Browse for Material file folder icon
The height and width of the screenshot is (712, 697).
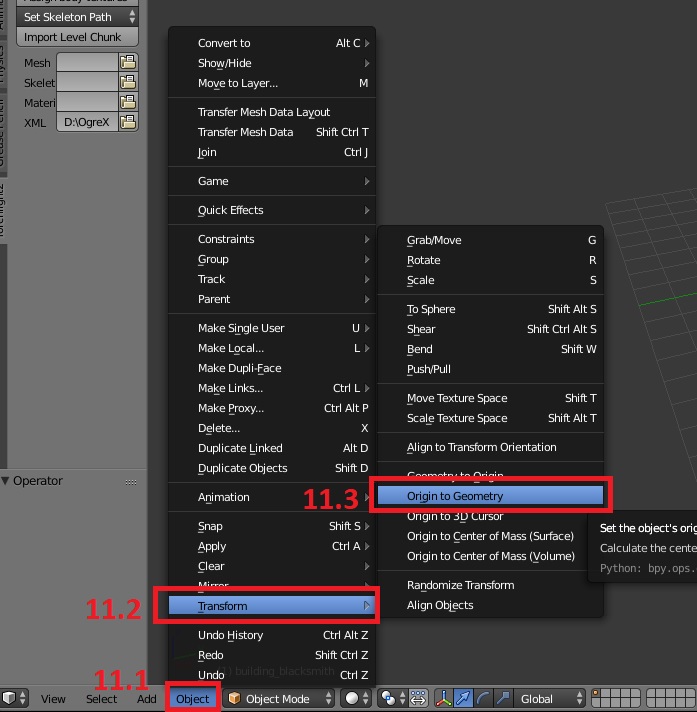click(129, 102)
